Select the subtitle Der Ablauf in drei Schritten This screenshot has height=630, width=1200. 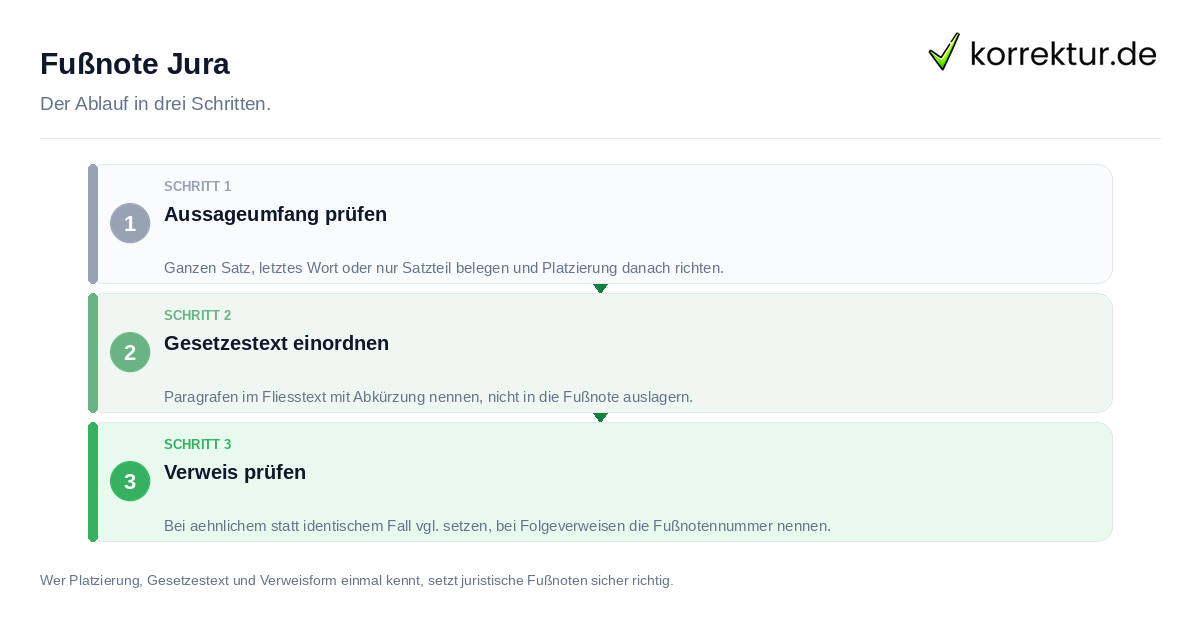click(x=155, y=104)
